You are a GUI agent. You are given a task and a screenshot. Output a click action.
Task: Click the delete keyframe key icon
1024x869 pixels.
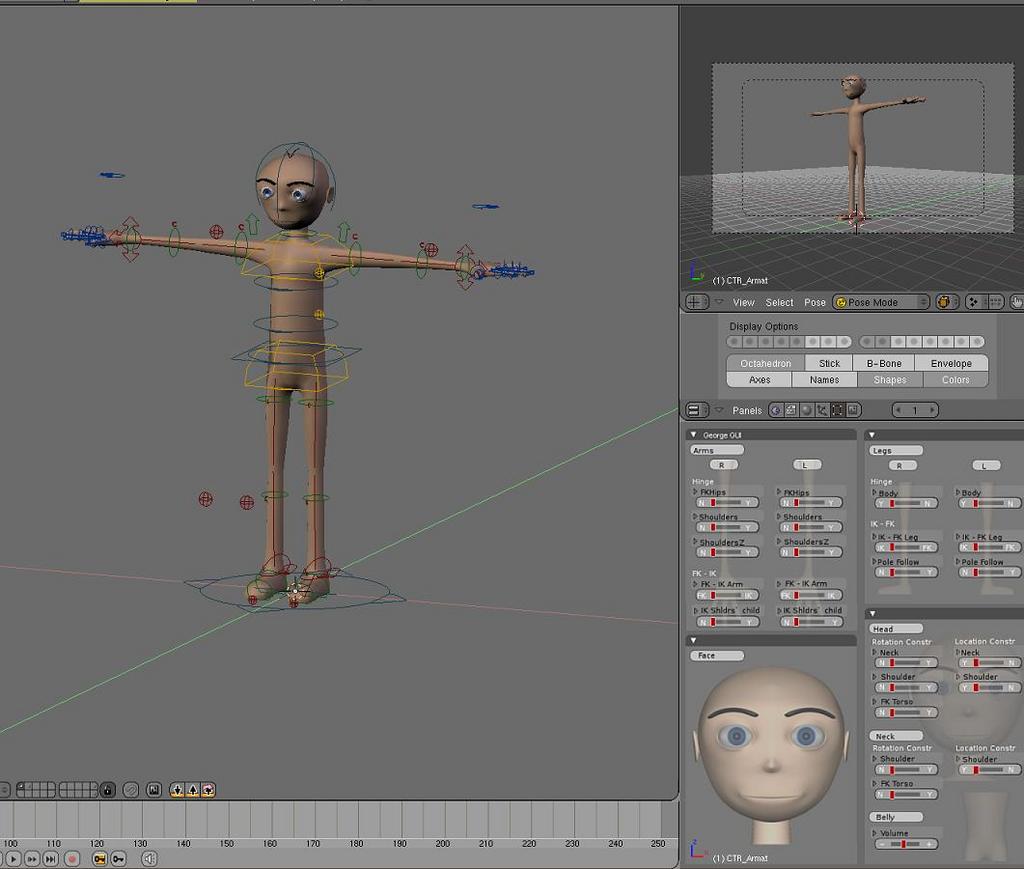[x=119, y=859]
